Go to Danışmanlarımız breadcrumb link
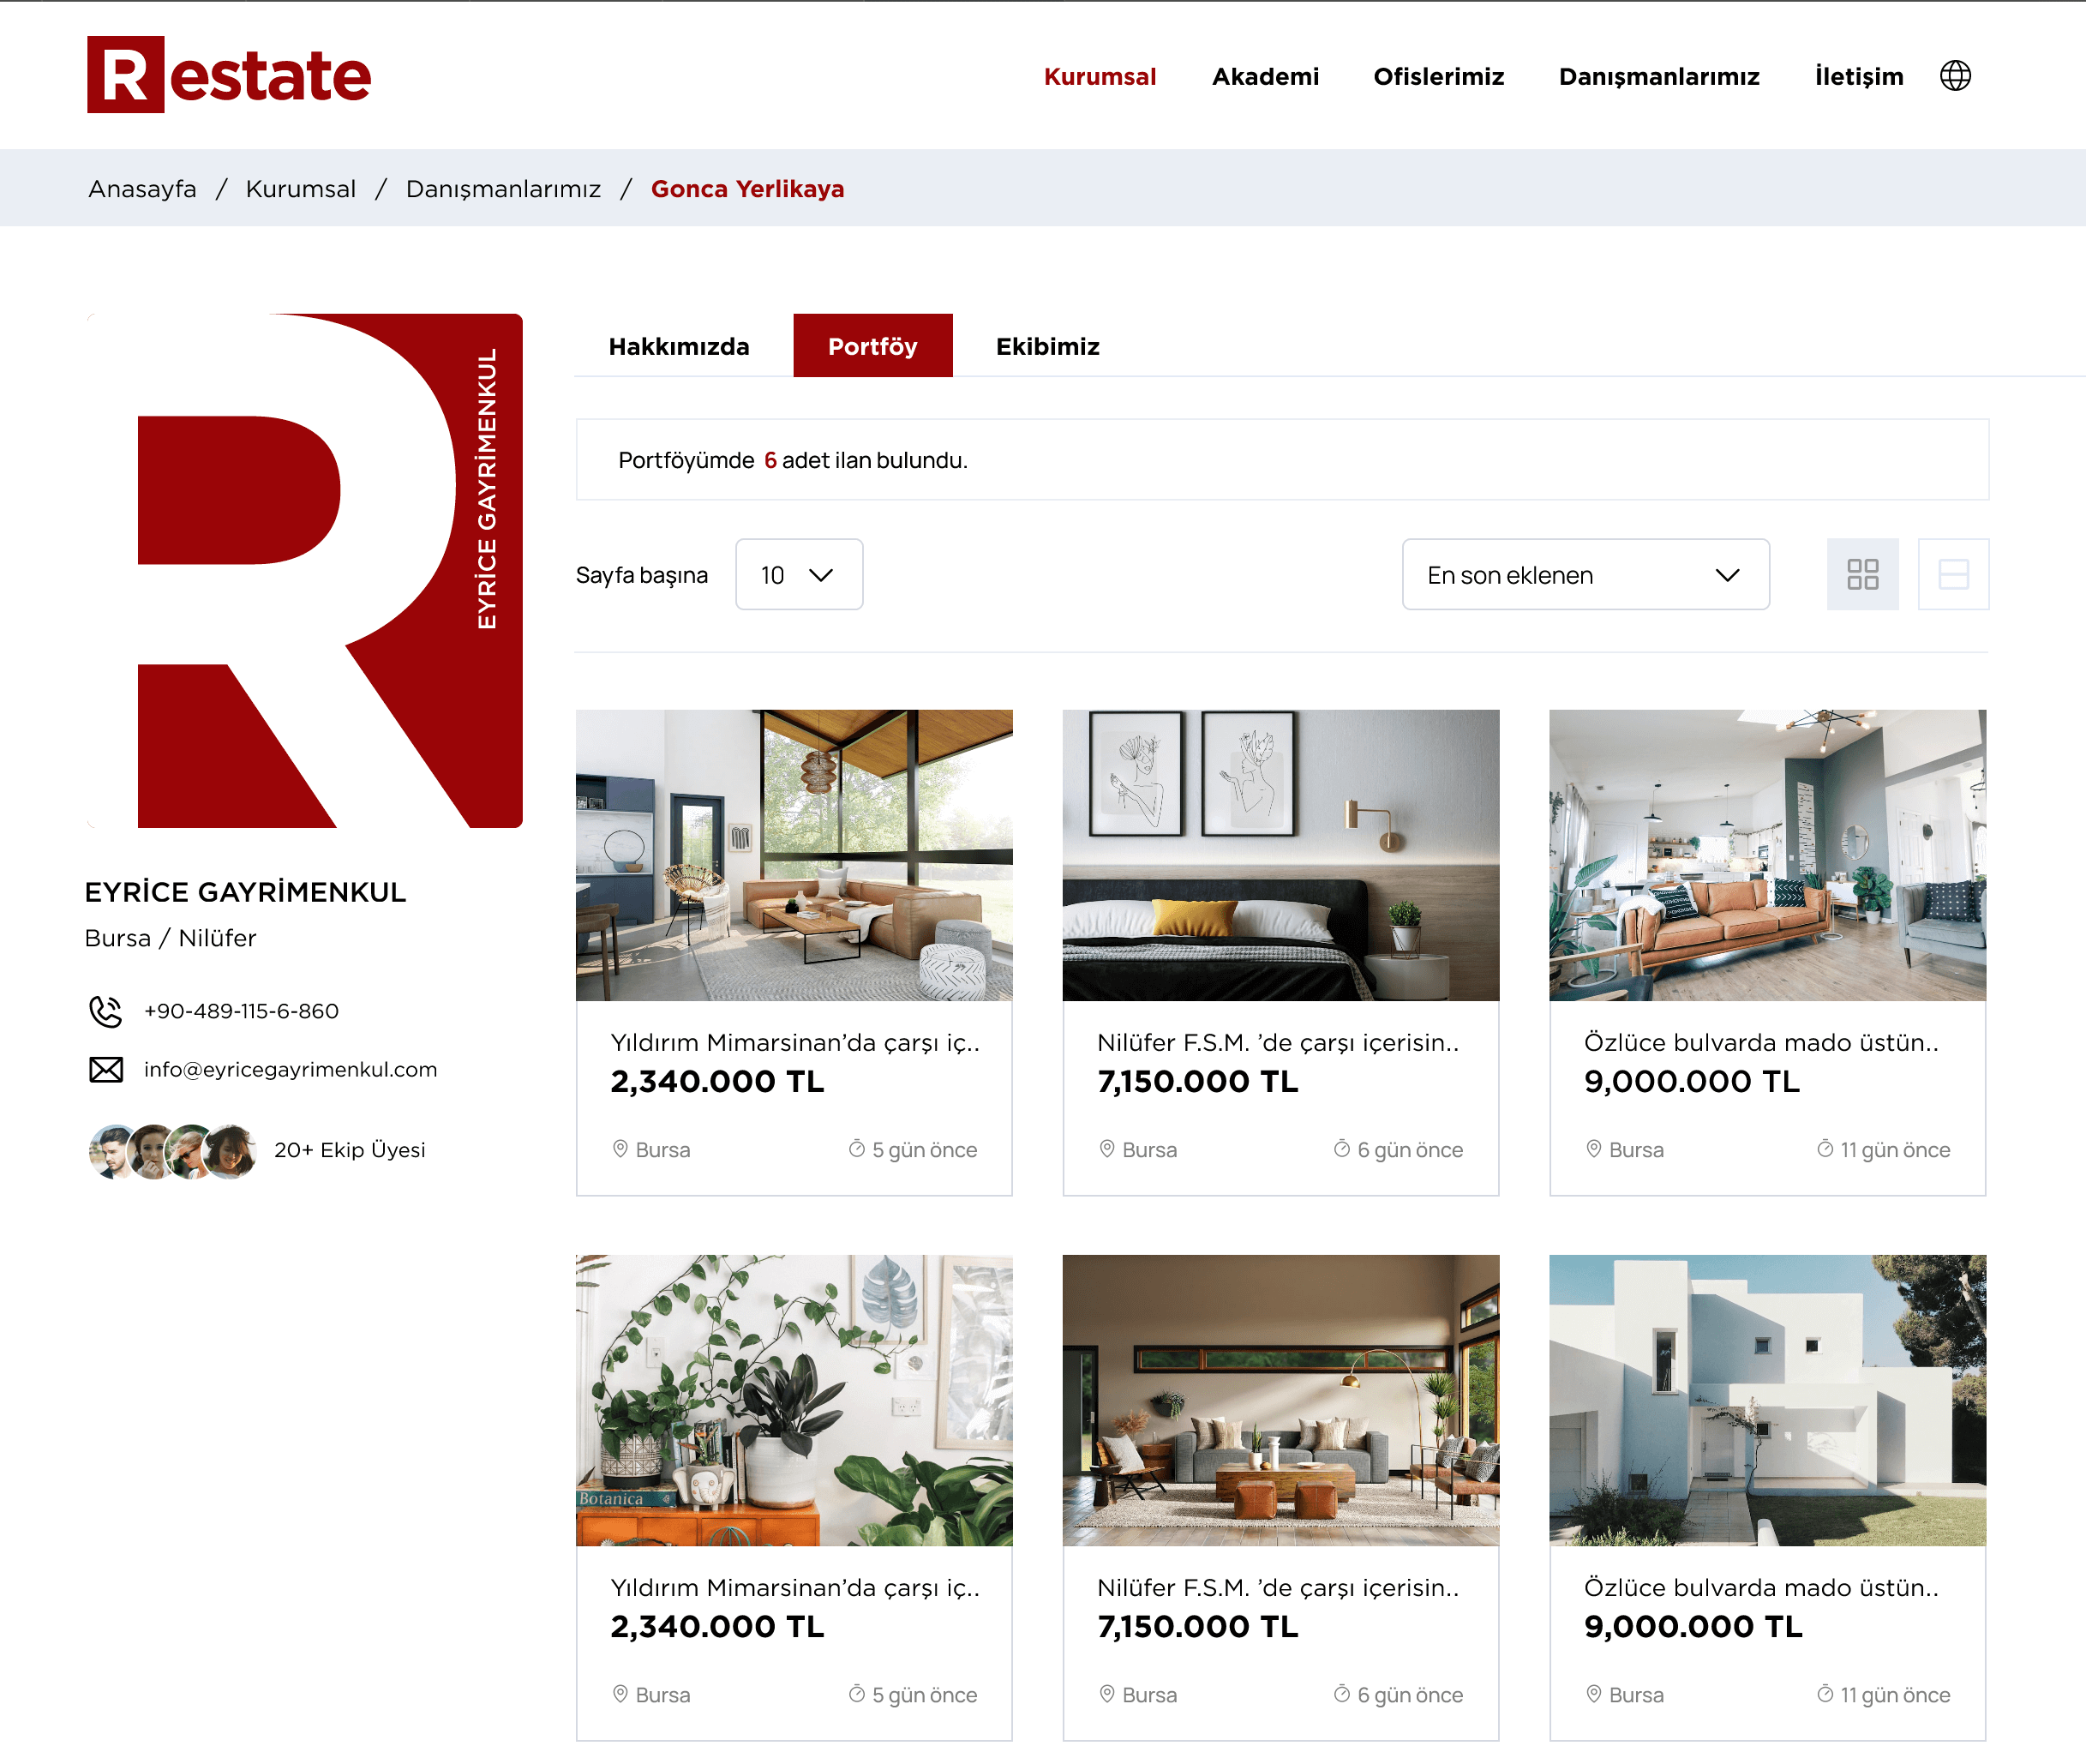2086x1764 pixels. (503, 189)
